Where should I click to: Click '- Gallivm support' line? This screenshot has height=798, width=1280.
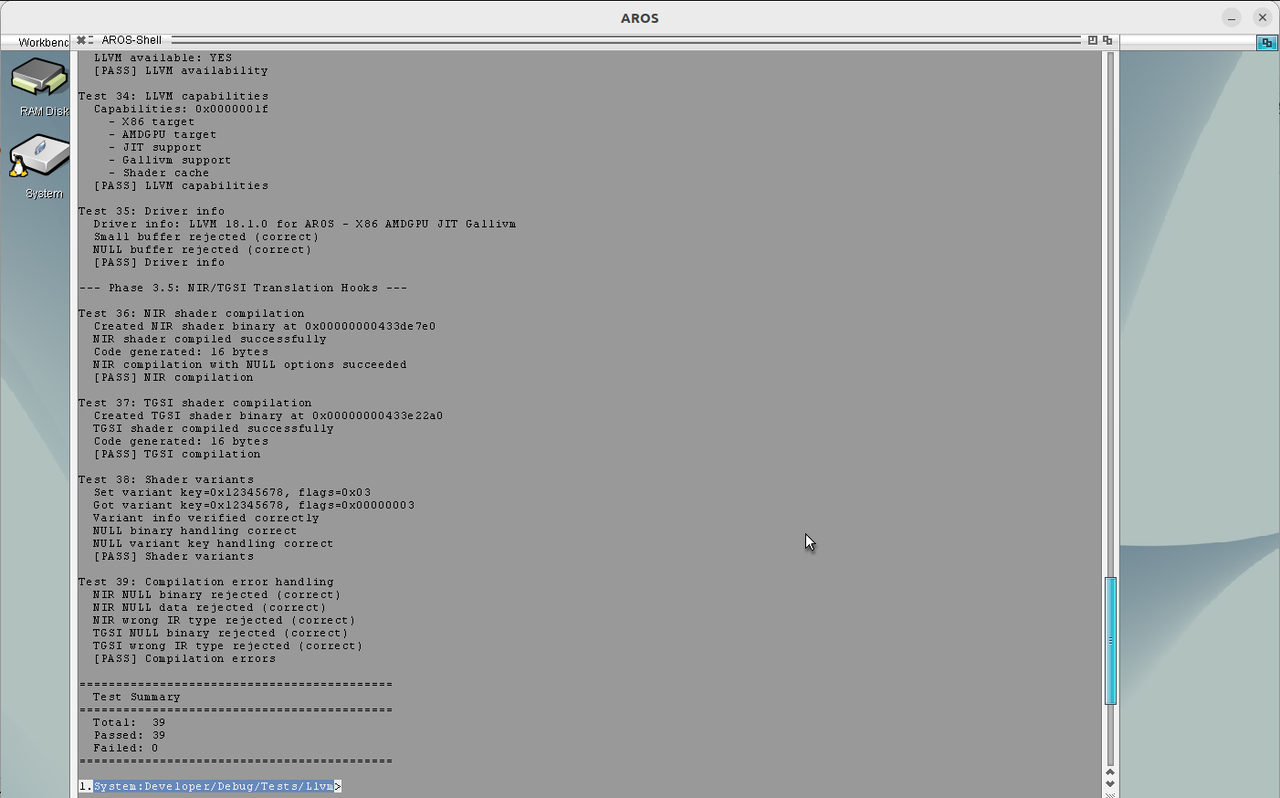169,160
